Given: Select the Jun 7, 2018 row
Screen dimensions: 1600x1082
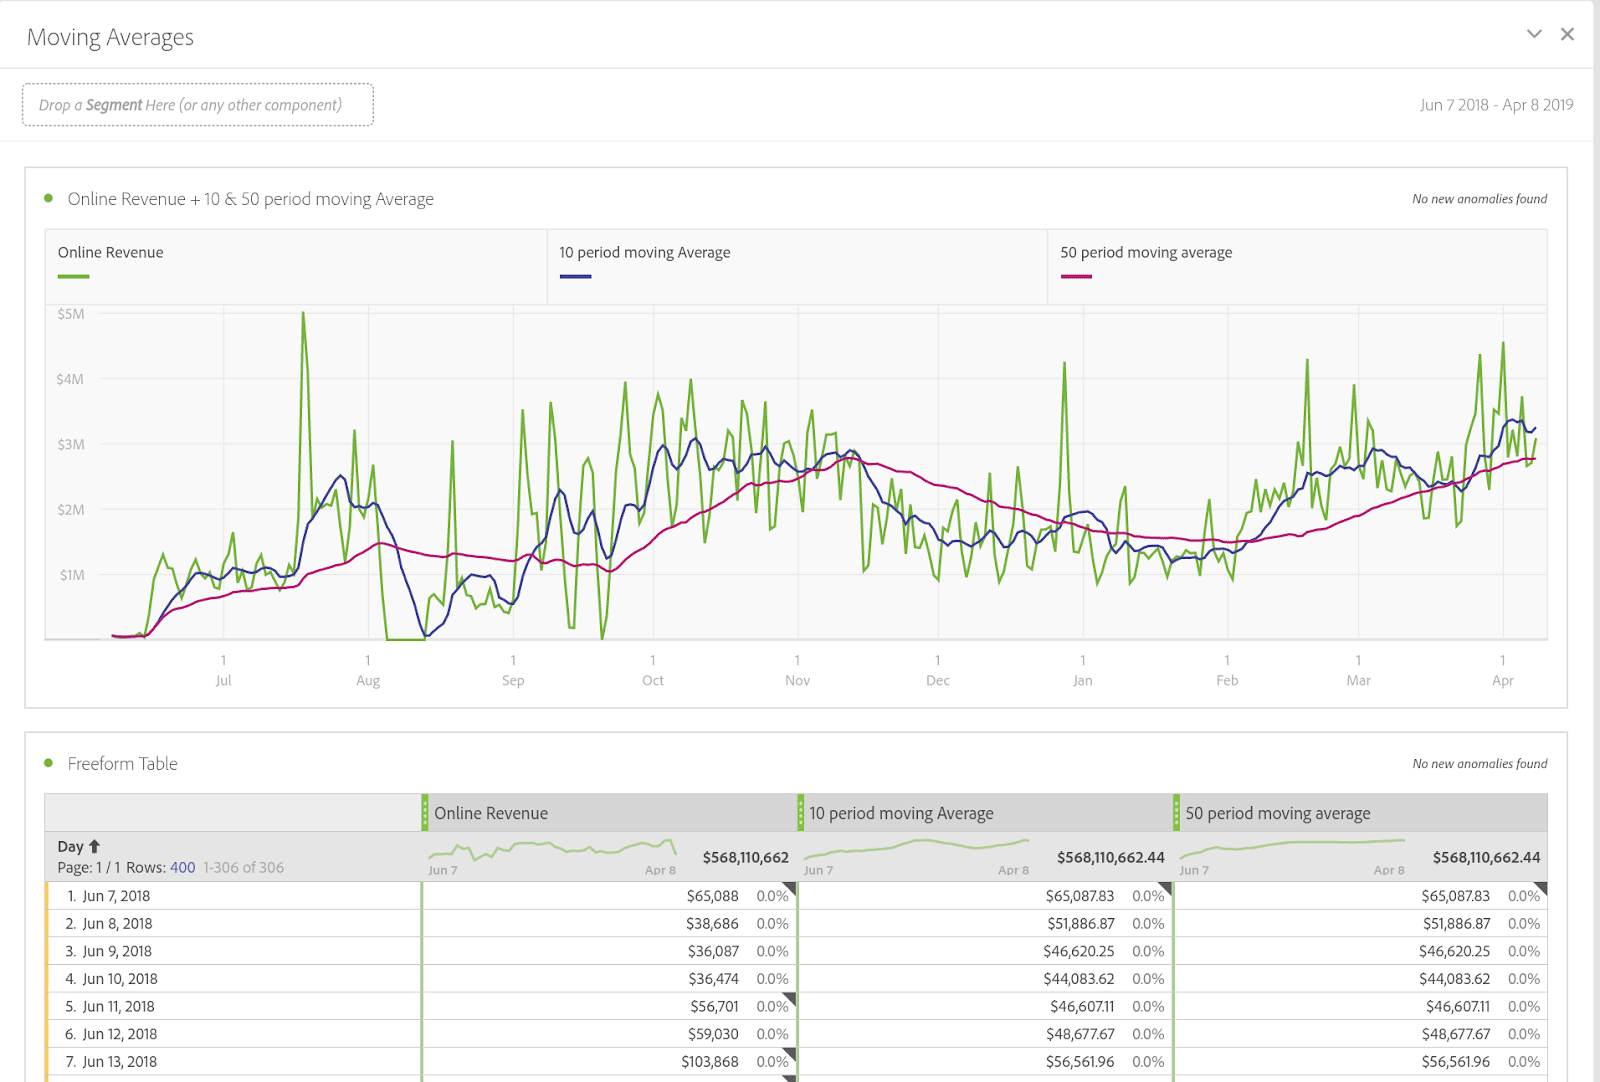Looking at the screenshot, I should [233, 896].
